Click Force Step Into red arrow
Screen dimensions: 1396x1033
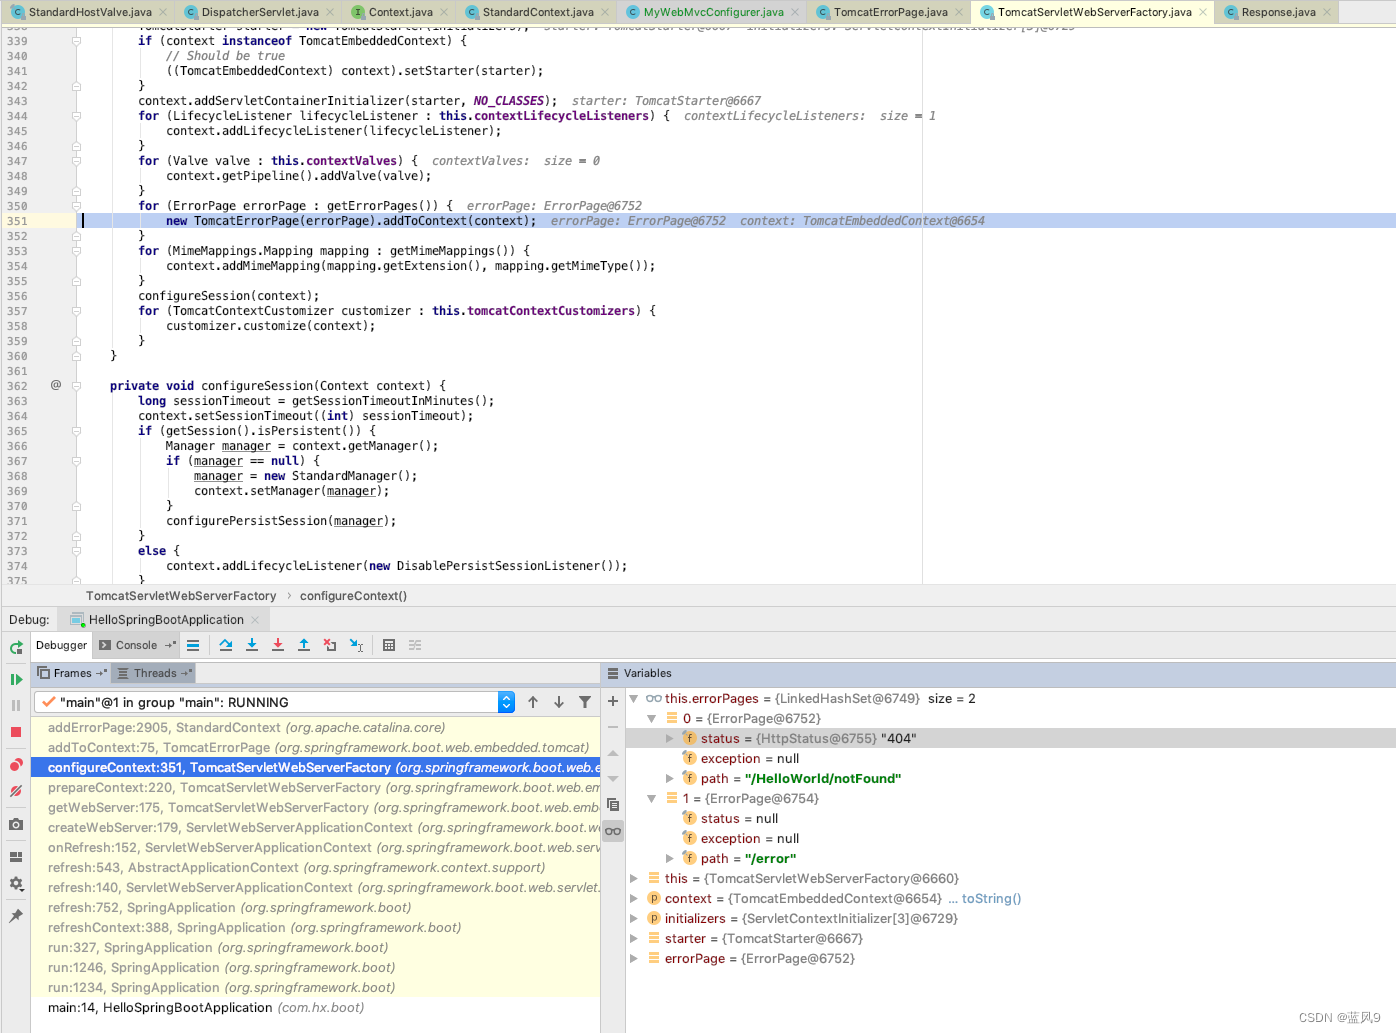click(x=278, y=645)
